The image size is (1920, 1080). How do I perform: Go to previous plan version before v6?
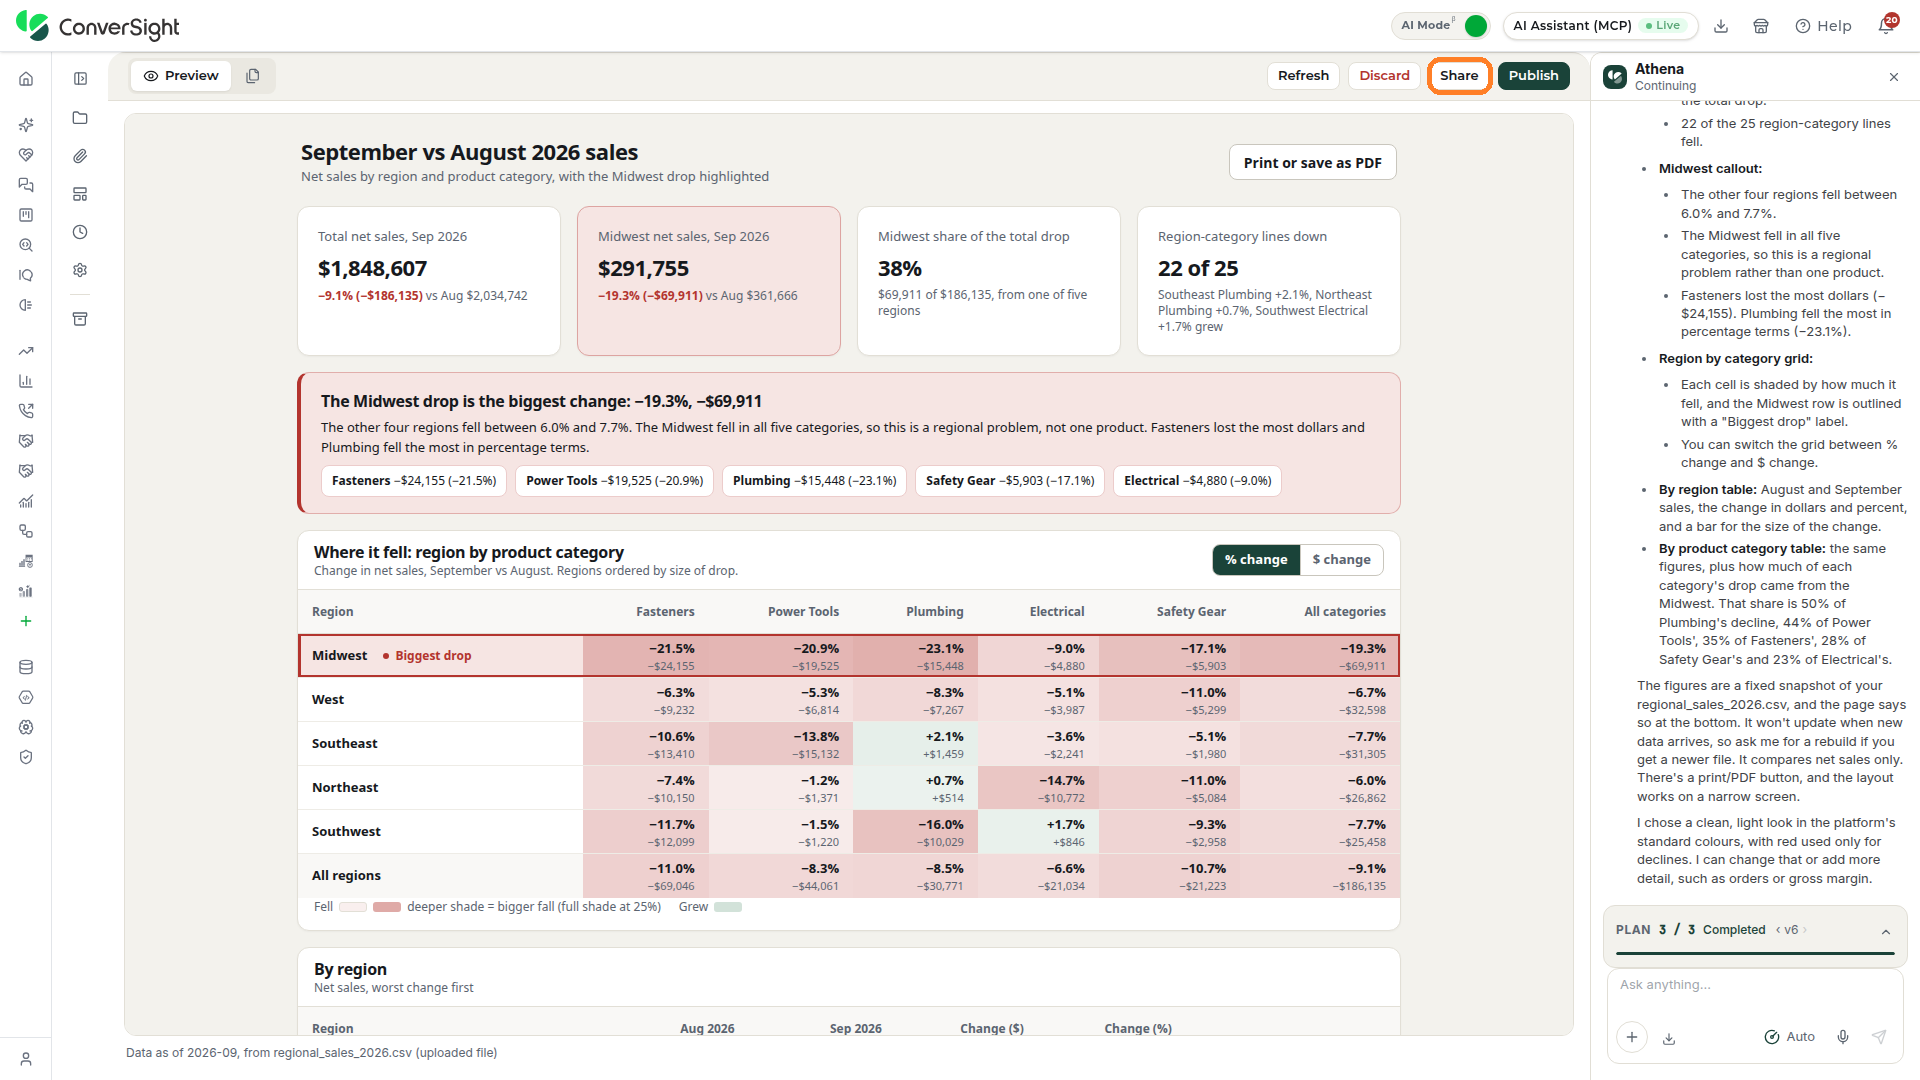(1778, 930)
